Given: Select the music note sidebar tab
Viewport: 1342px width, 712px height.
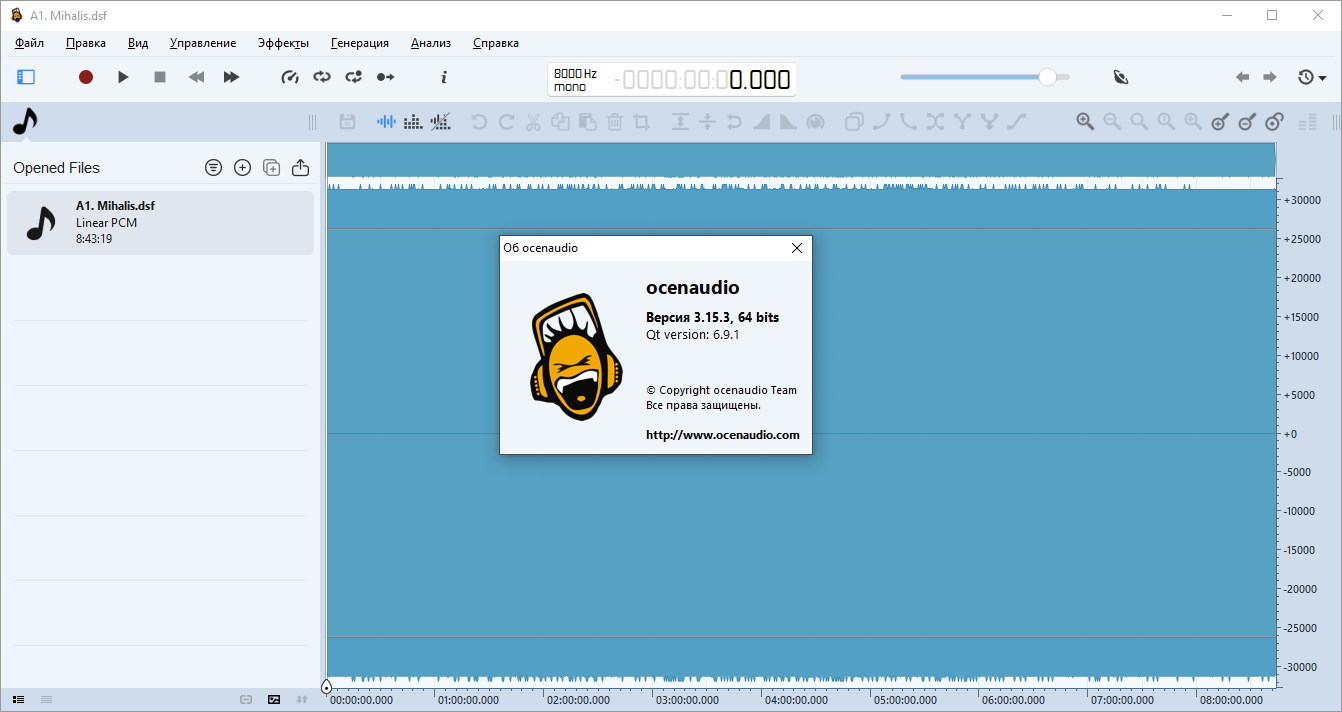Looking at the screenshot, I should (24, 122).
